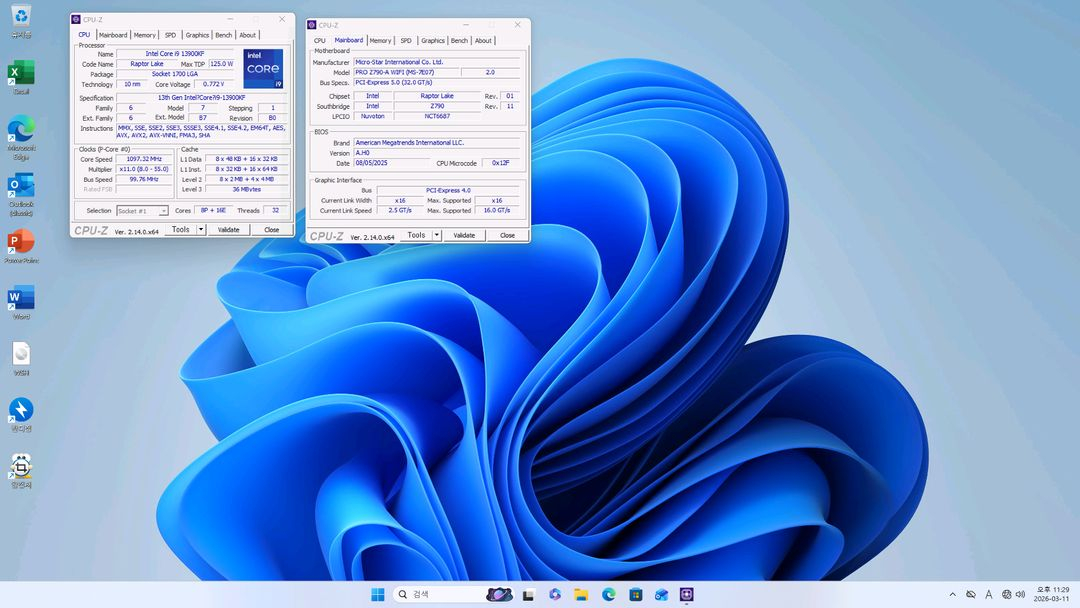This screenshot has height=608, width=1080.
Task: Click the CPU-Z icon on the taskbar
Action: (x=689, y=594)
